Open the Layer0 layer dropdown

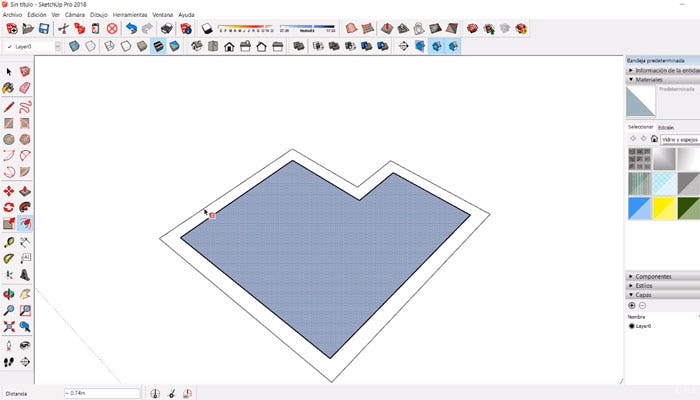coord(58,46)
